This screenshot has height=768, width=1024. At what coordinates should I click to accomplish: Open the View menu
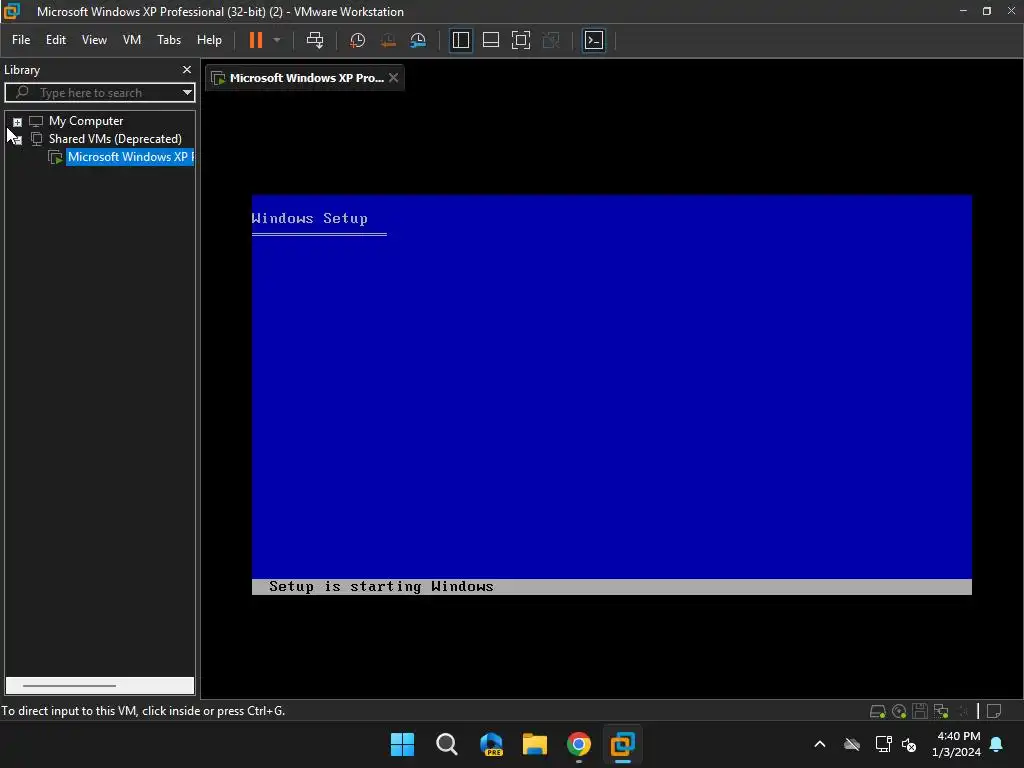click(94, 40)
